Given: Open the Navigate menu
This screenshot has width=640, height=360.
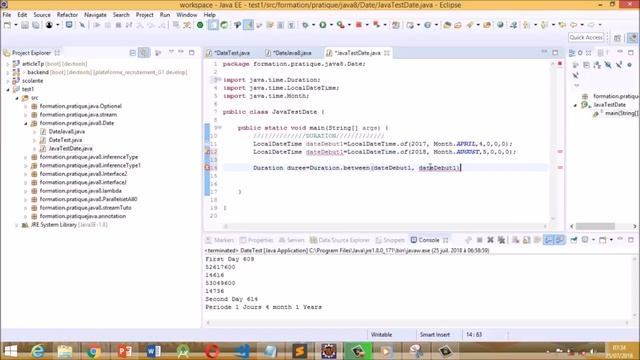Looking at the screenshot, I should (95, 15).
